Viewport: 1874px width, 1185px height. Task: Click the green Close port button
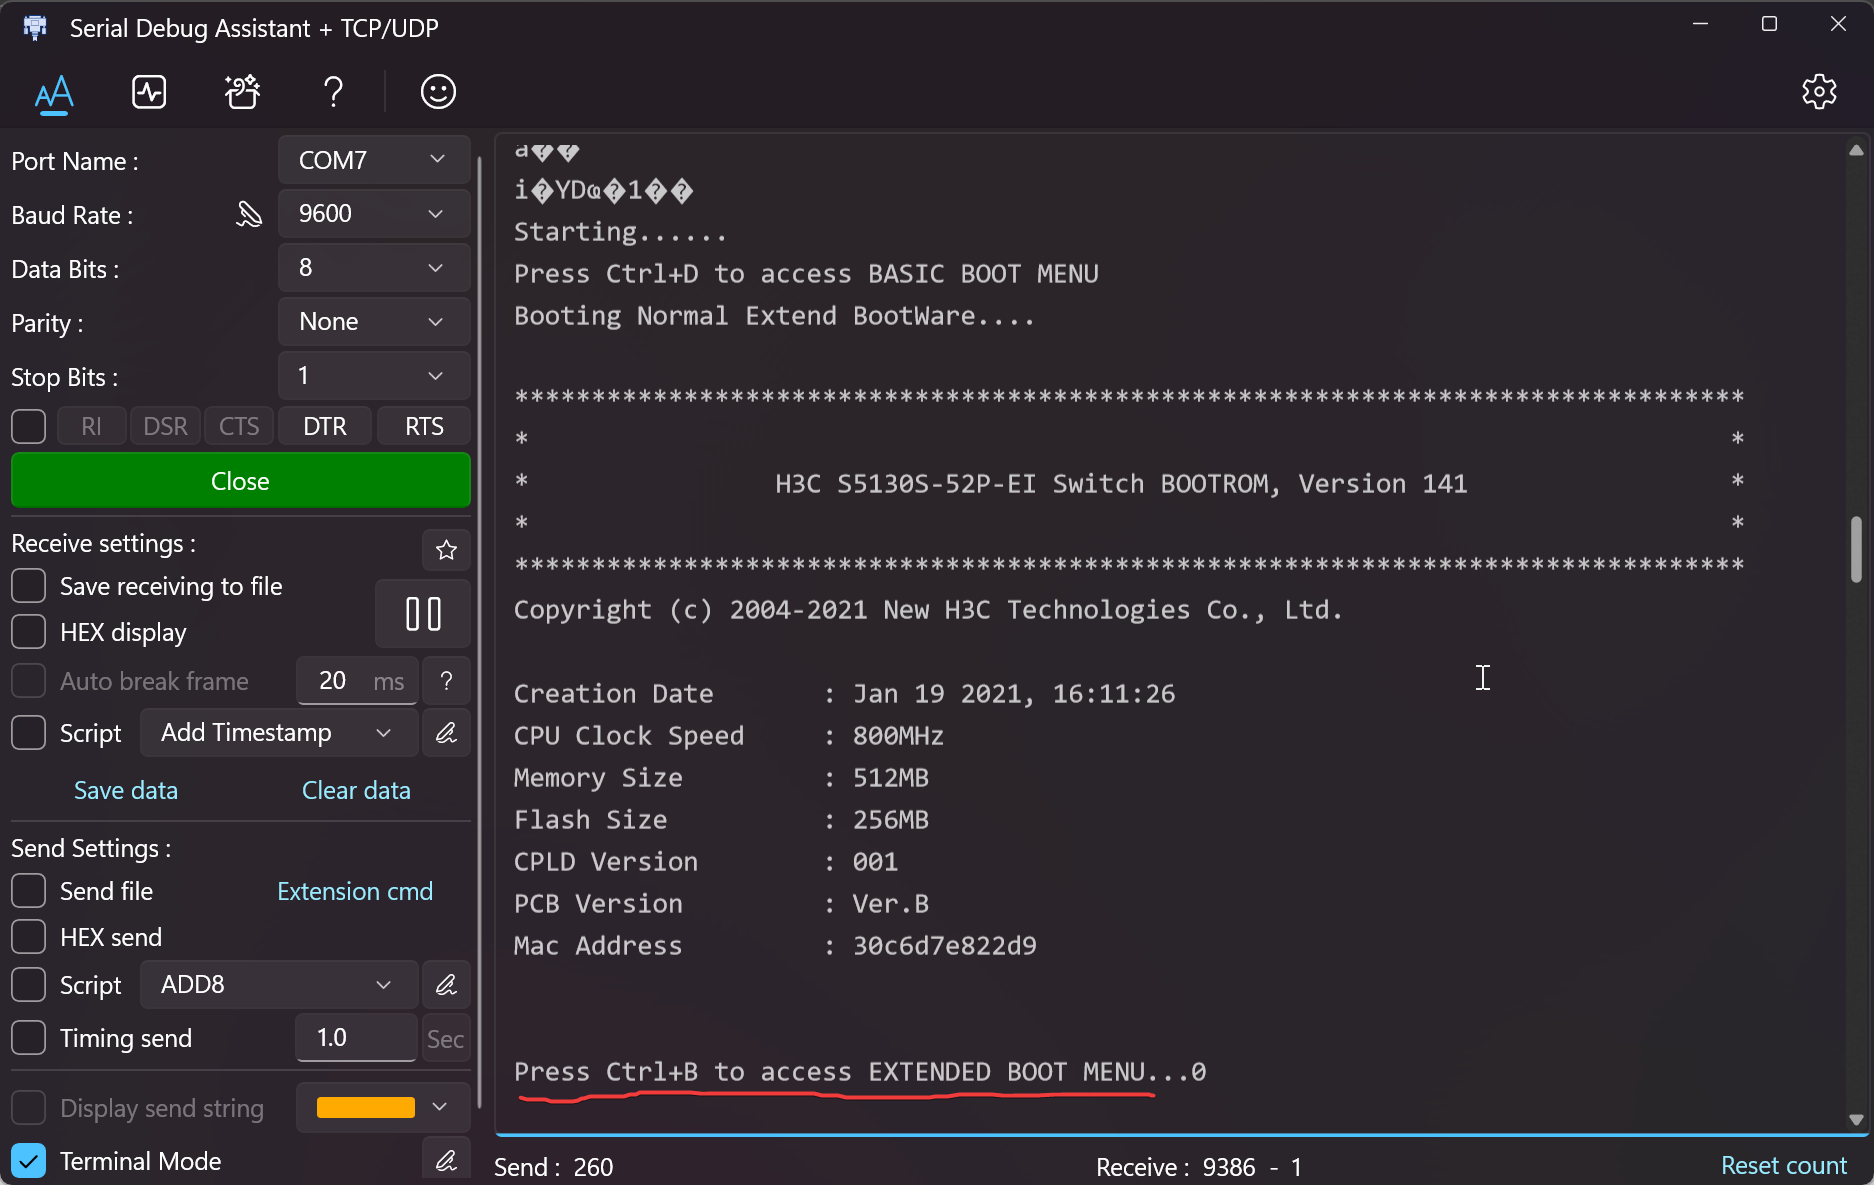tap(240, 481)
